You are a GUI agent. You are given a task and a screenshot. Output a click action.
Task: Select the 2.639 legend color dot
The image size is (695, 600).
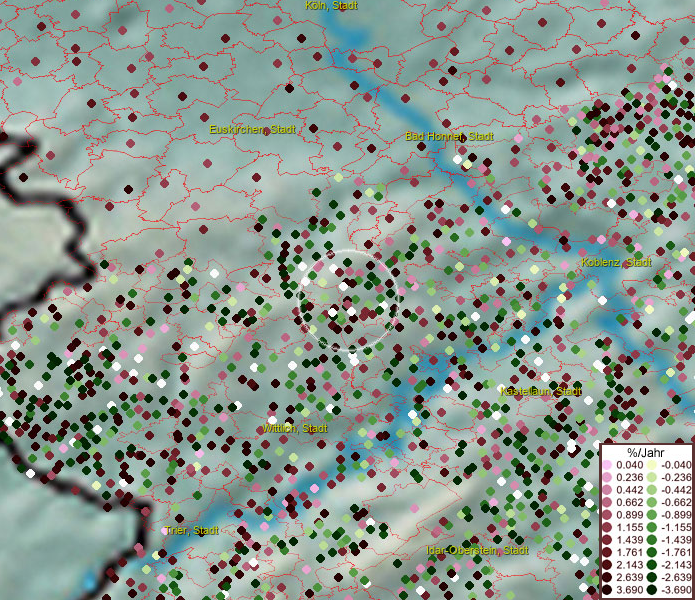[607, 577]
